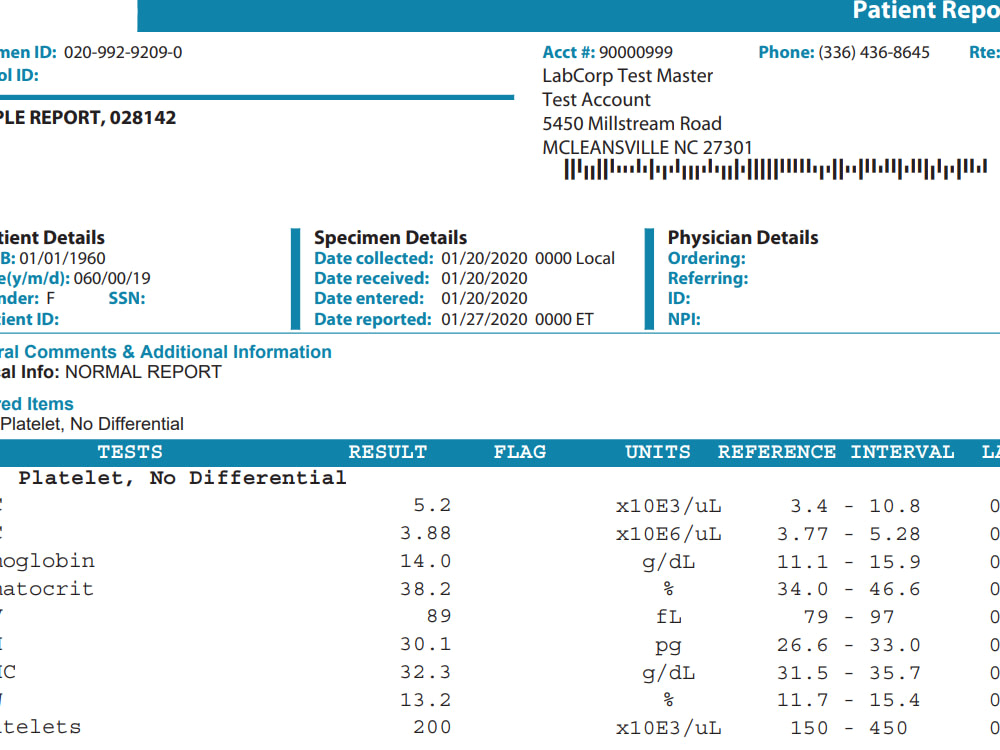Click 'MCLEANSVILLE NC 27301' text
This screenshot has height=750, width=1000.
click(647, 148)
